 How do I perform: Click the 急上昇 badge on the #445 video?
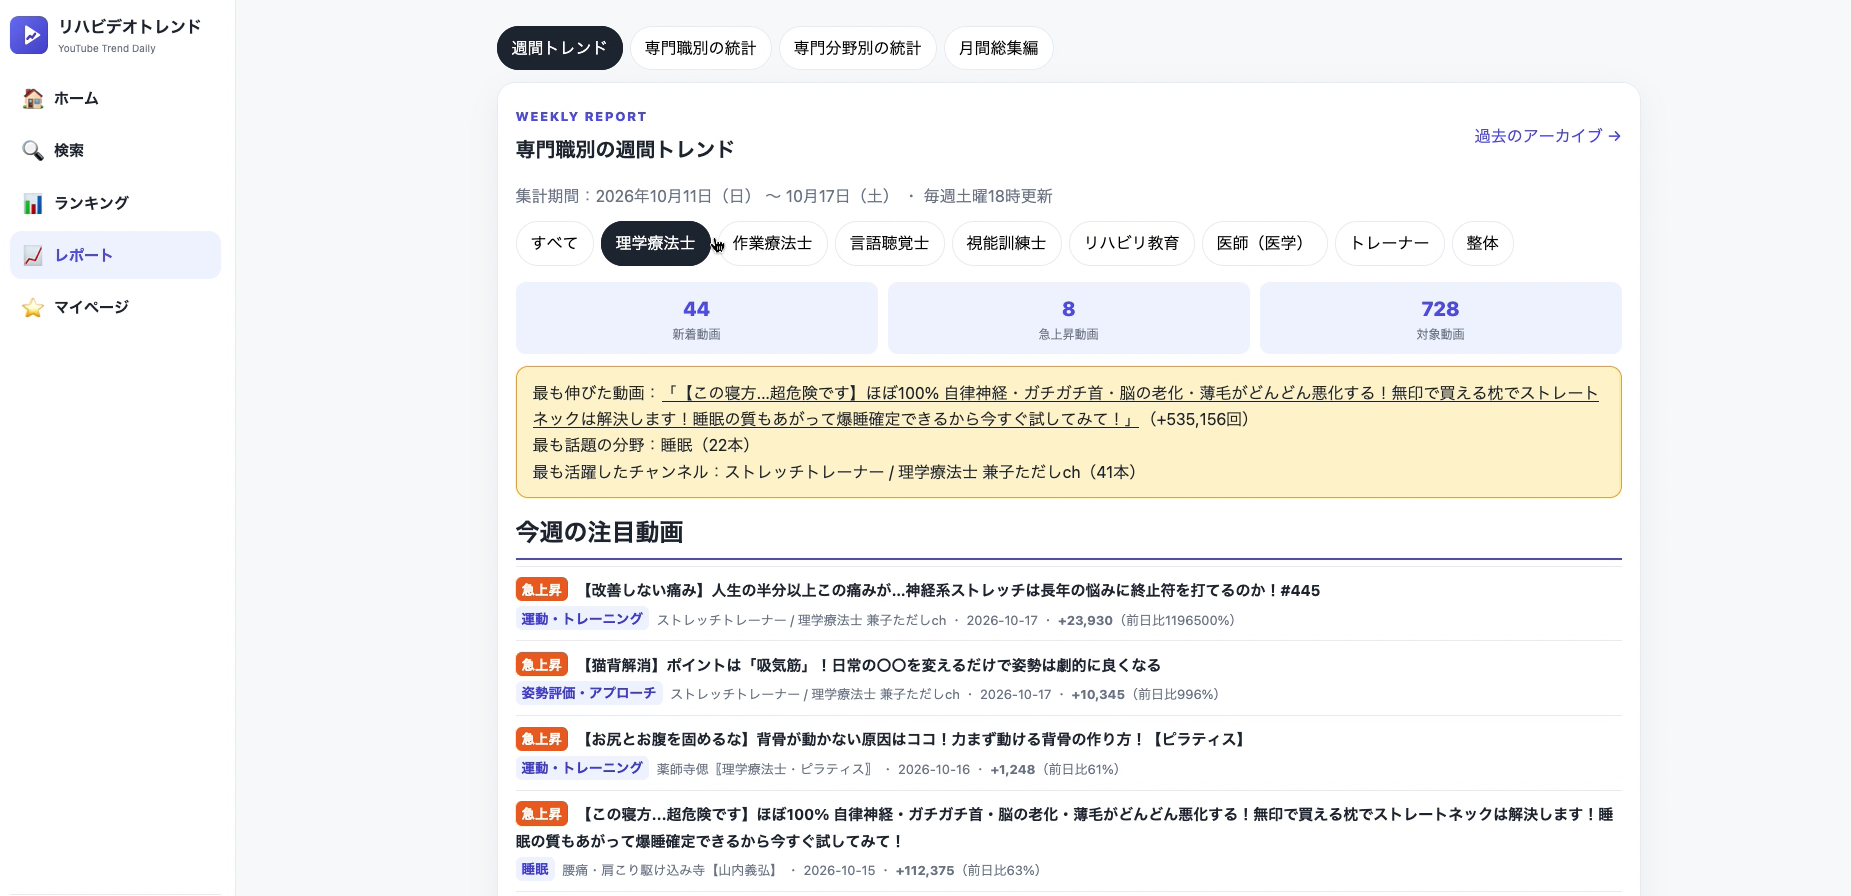coord(542,590)
